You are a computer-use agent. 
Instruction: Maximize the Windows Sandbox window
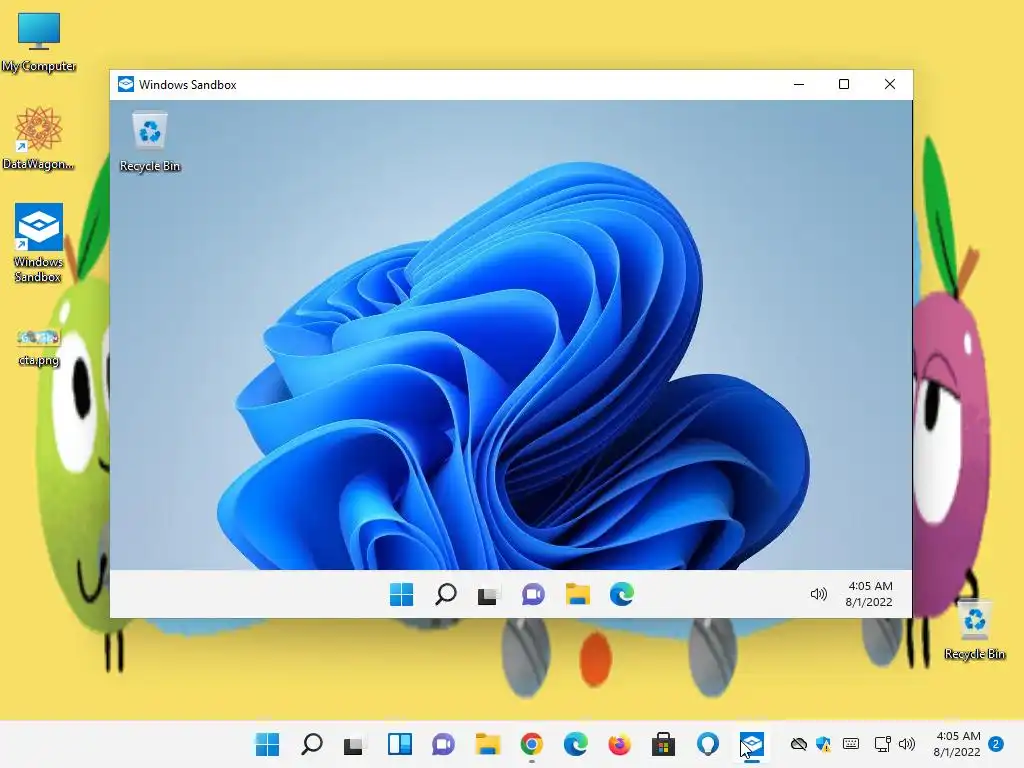pos(844,84)
